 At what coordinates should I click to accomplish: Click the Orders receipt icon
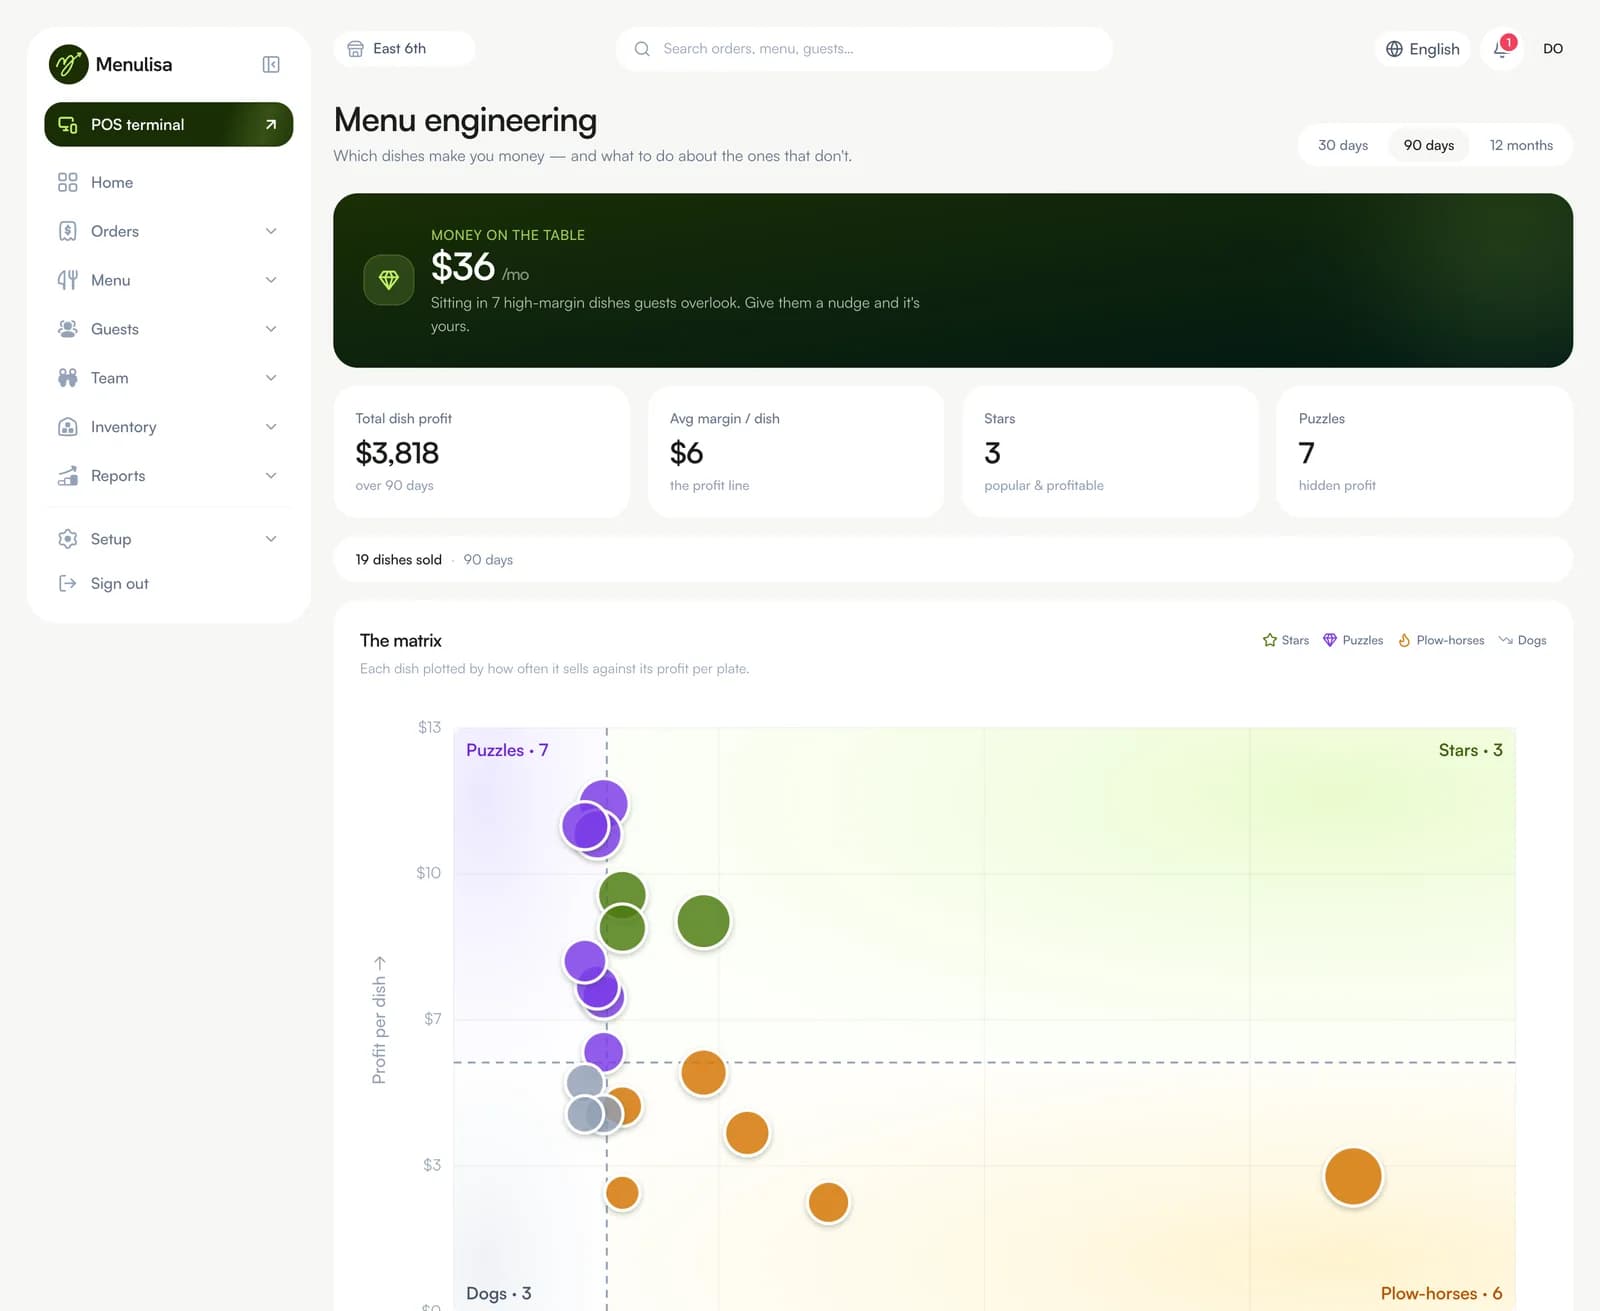coord(68,231)
